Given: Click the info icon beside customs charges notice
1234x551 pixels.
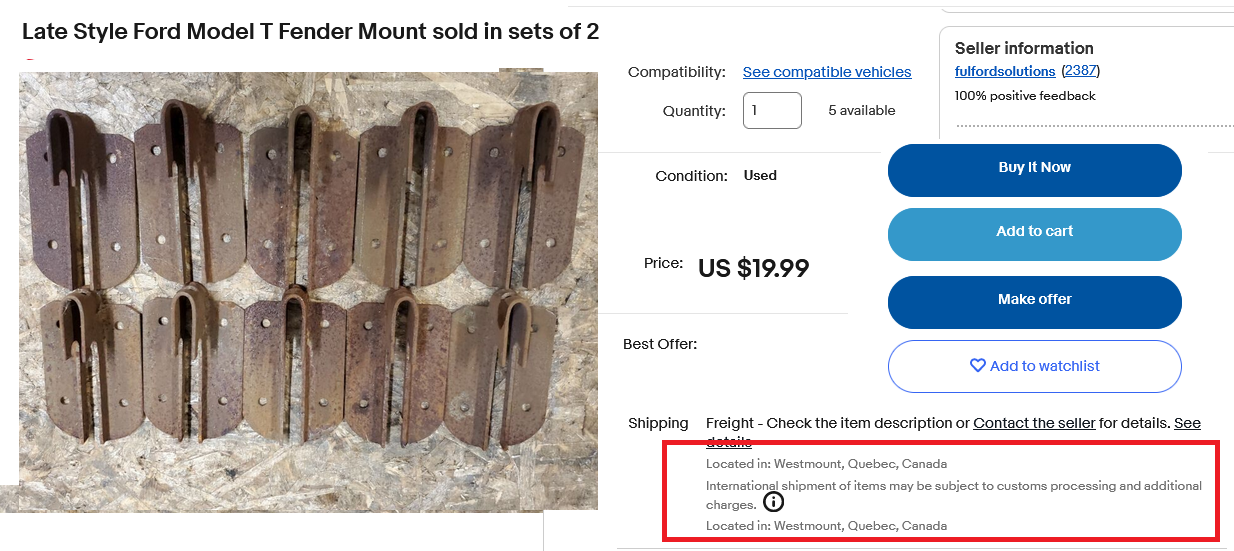Looking at the screenshot, I should point(773,502).
